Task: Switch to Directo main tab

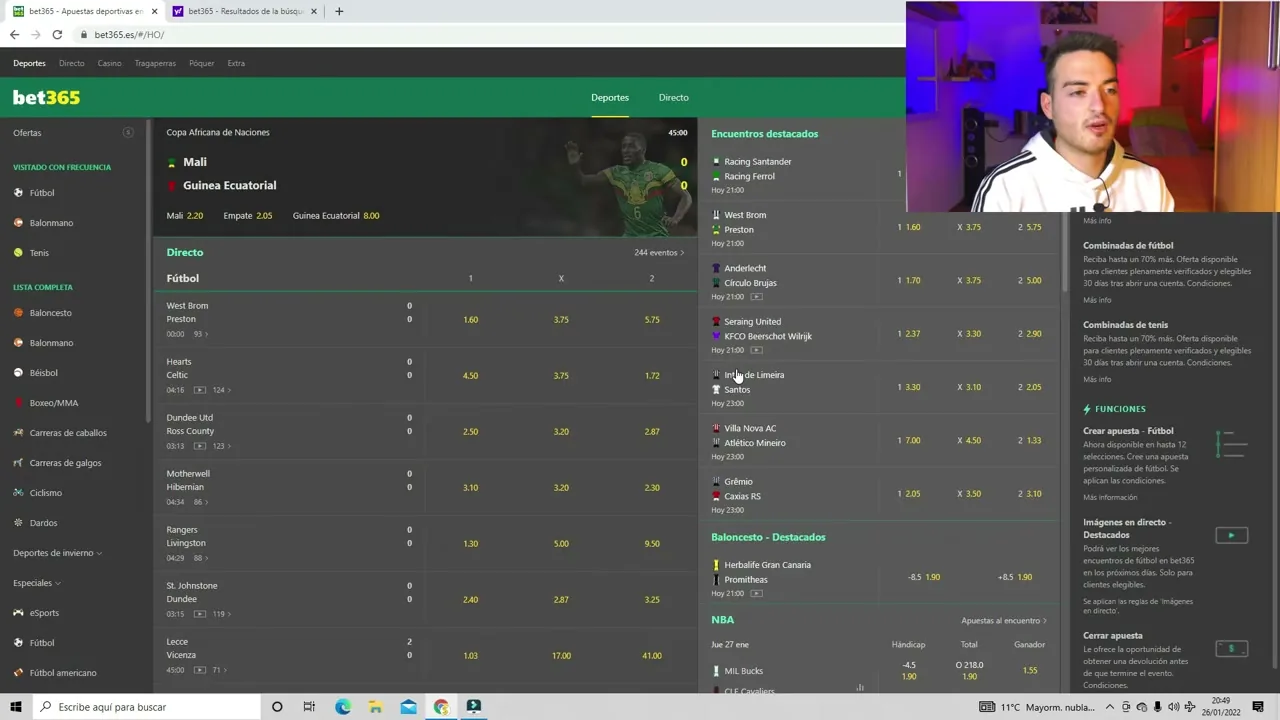Action: [673, 97]
